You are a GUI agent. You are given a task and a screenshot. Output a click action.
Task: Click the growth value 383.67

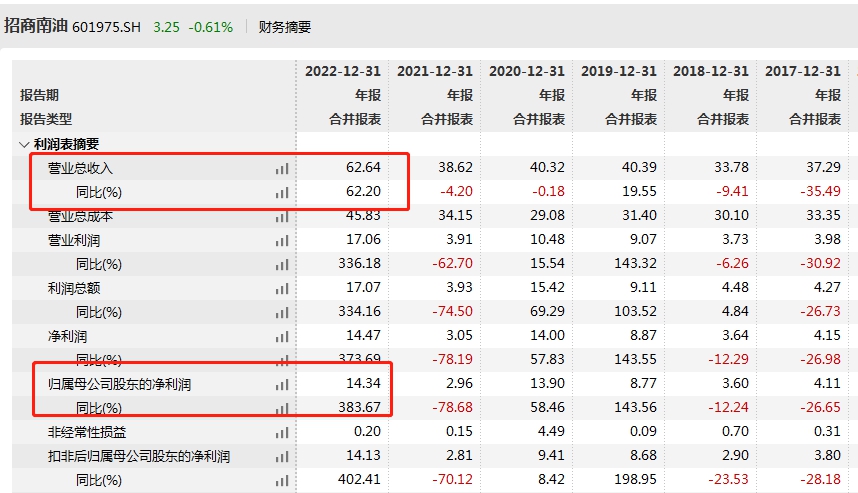pyautogui.click(x=360, y=408)
